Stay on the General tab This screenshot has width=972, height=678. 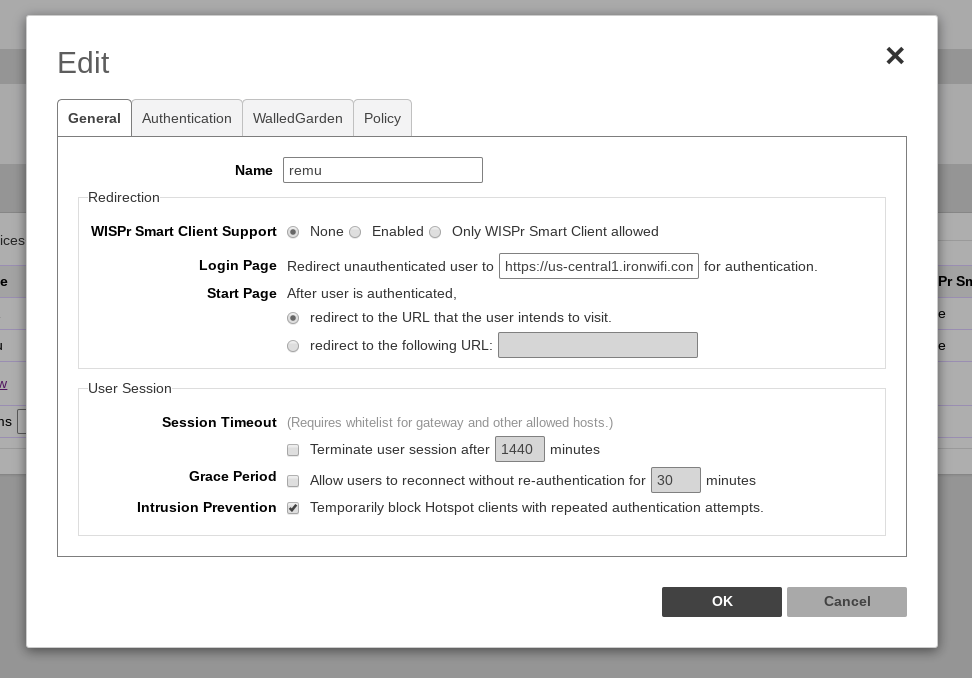(x=94, y=118)
